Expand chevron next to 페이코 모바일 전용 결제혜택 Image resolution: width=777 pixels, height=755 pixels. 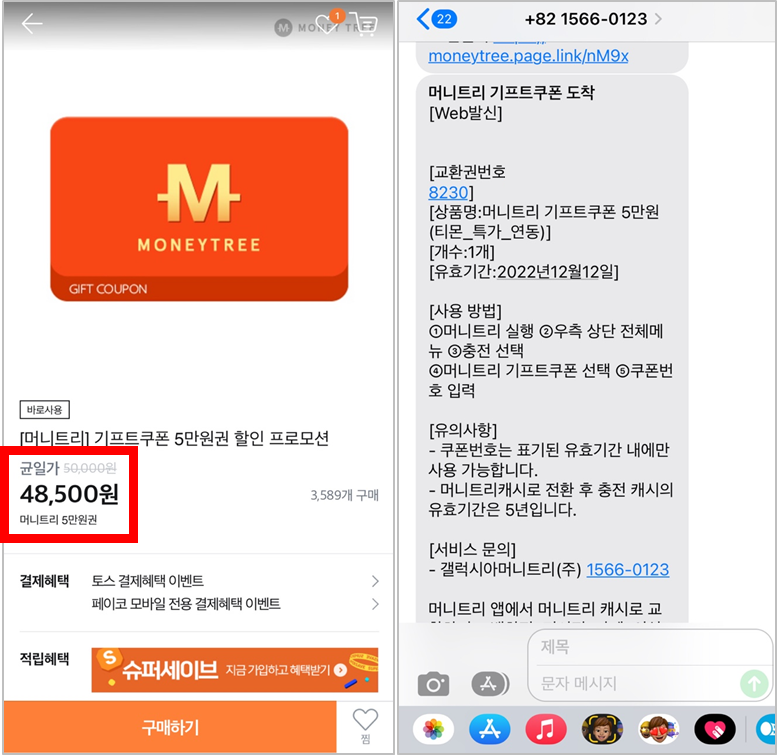tap(375, 604)
